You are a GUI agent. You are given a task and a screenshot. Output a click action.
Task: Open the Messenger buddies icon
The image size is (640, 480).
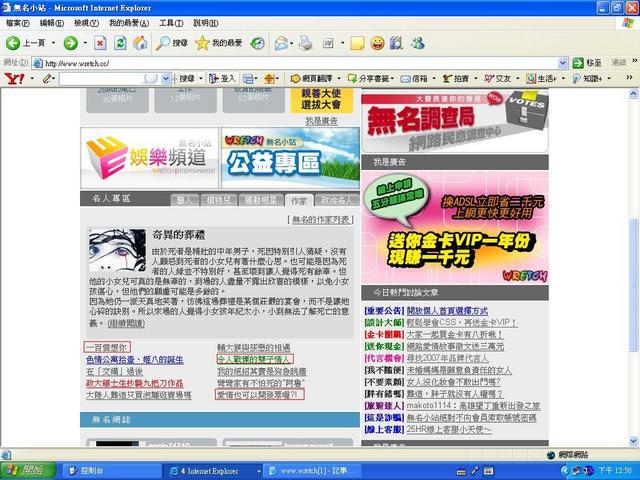[x=418, y=42]
